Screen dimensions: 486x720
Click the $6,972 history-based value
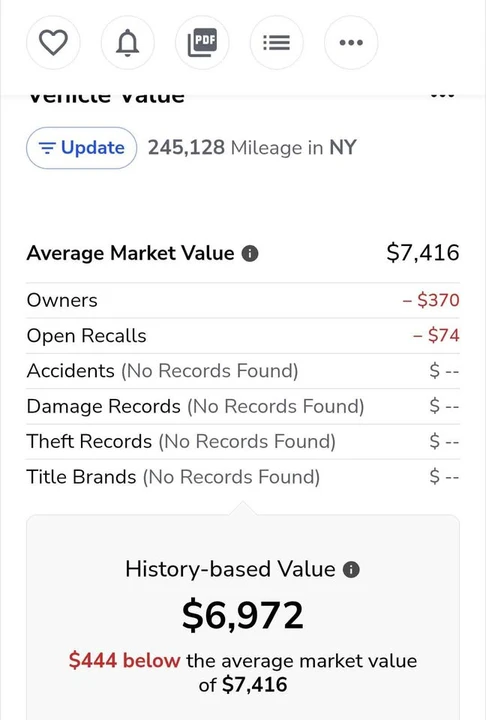pyautogui.click(x=243, y=615)
